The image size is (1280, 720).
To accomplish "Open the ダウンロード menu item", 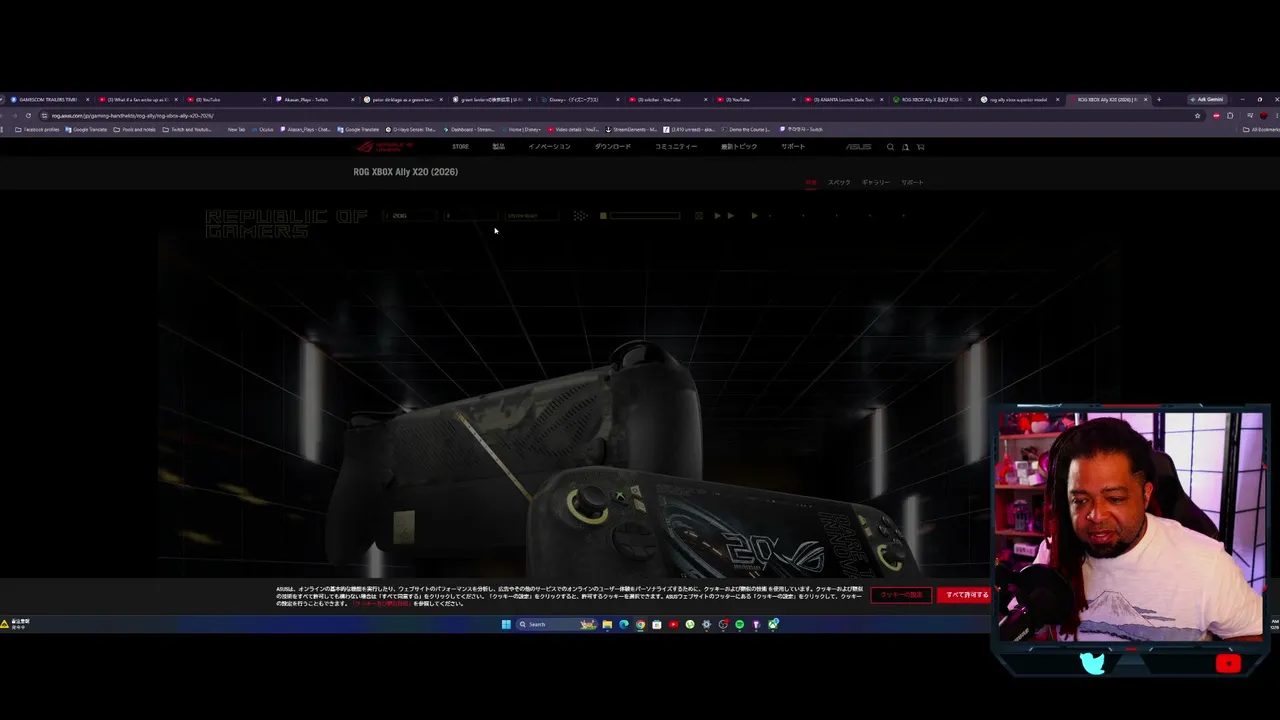I will pyautogui.click(x=613, y=147).
